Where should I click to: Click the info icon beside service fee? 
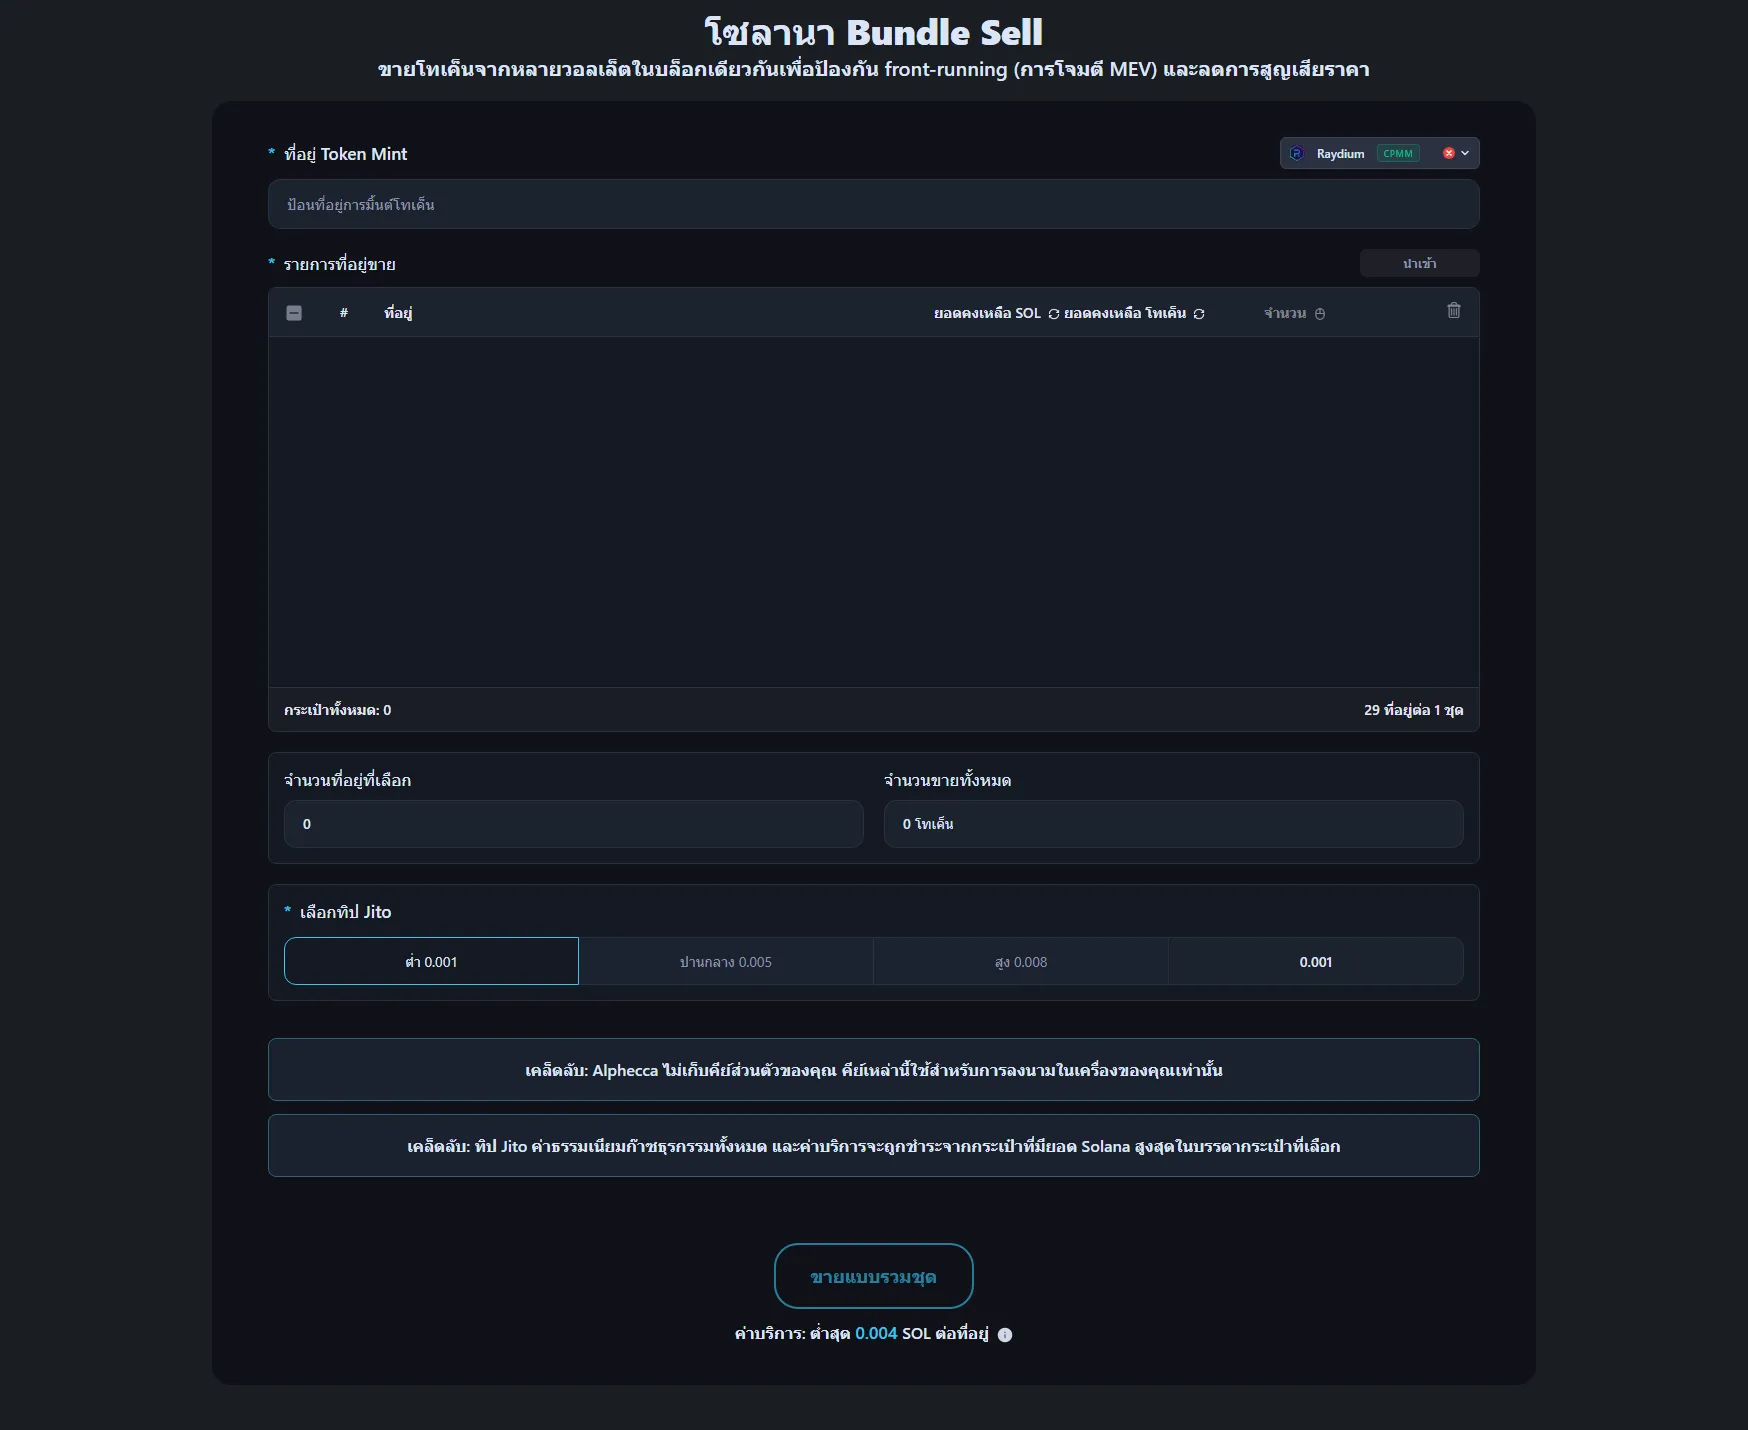tap(1005, 1335)
